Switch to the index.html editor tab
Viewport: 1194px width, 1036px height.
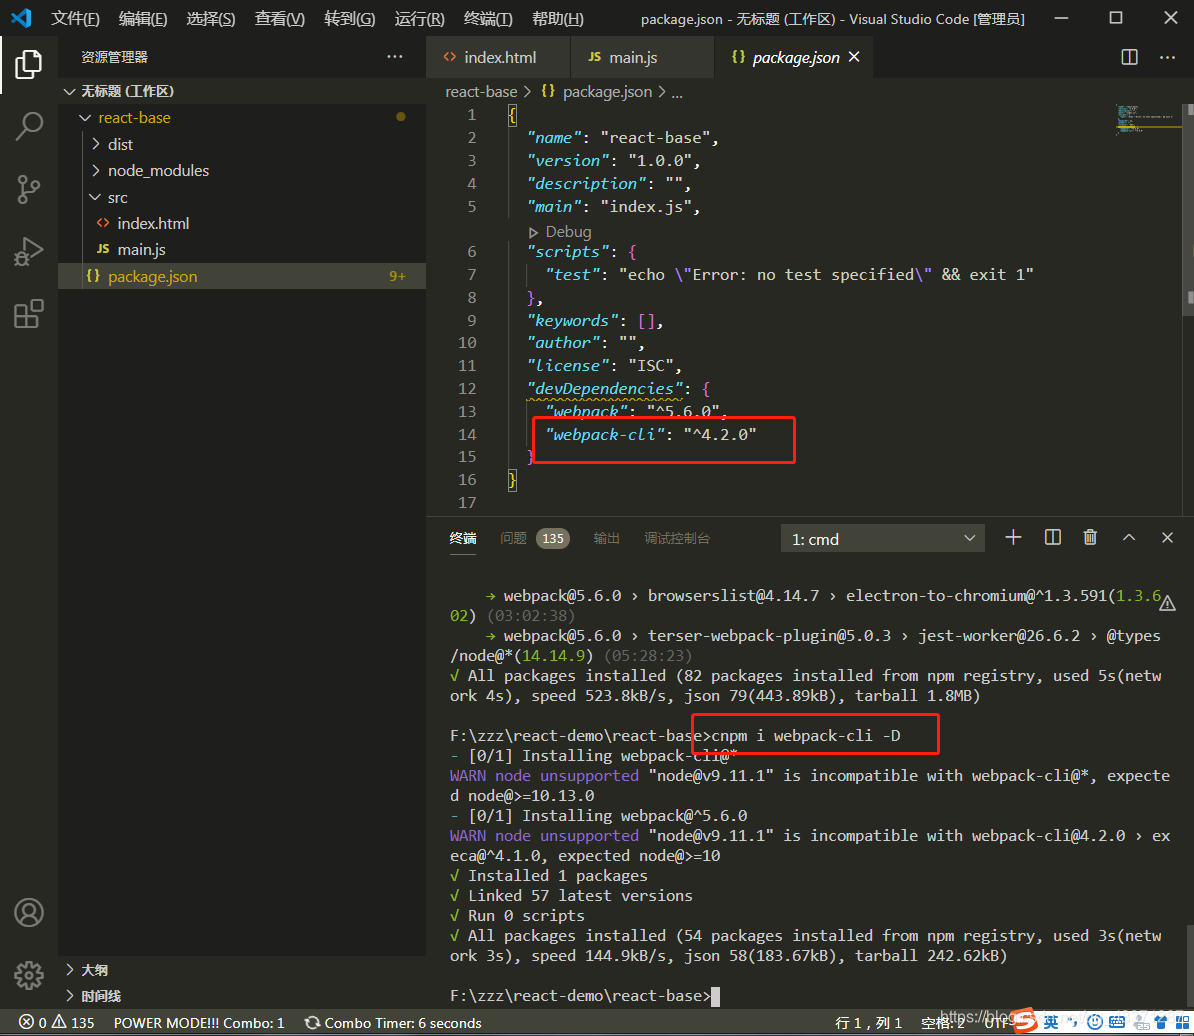(x=499, y=57)
